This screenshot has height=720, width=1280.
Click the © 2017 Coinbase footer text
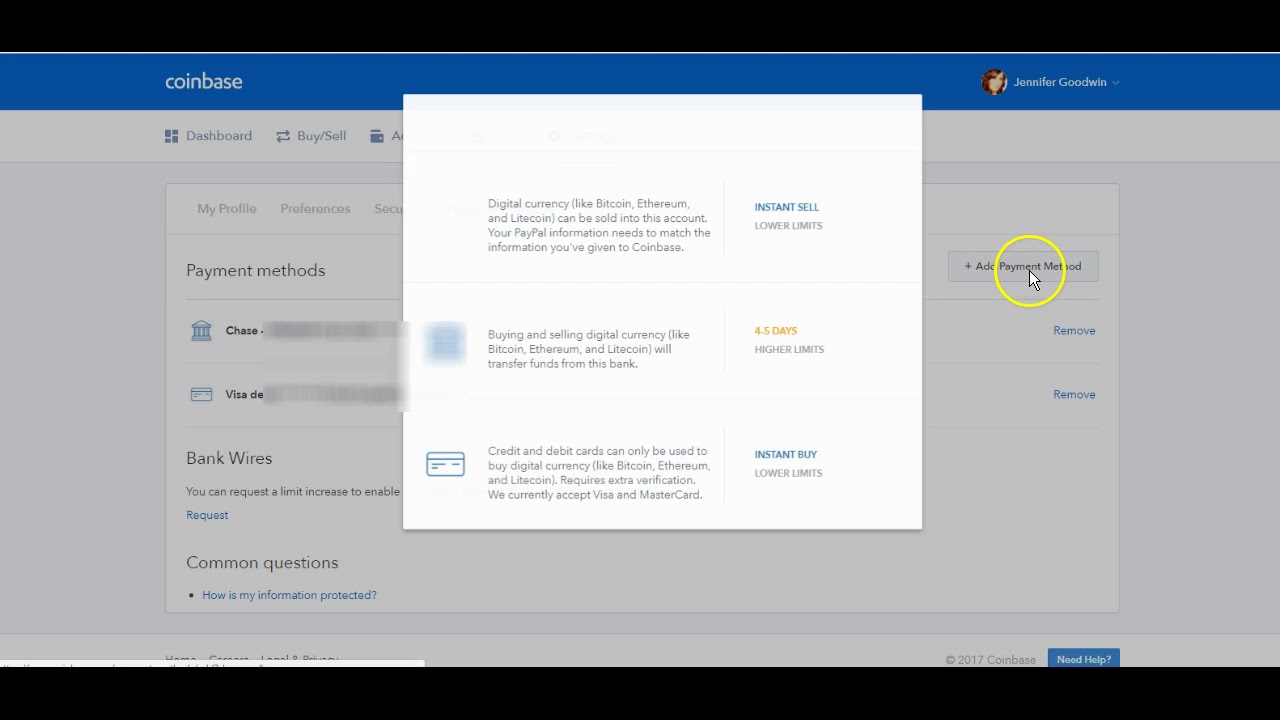point(990,660)
